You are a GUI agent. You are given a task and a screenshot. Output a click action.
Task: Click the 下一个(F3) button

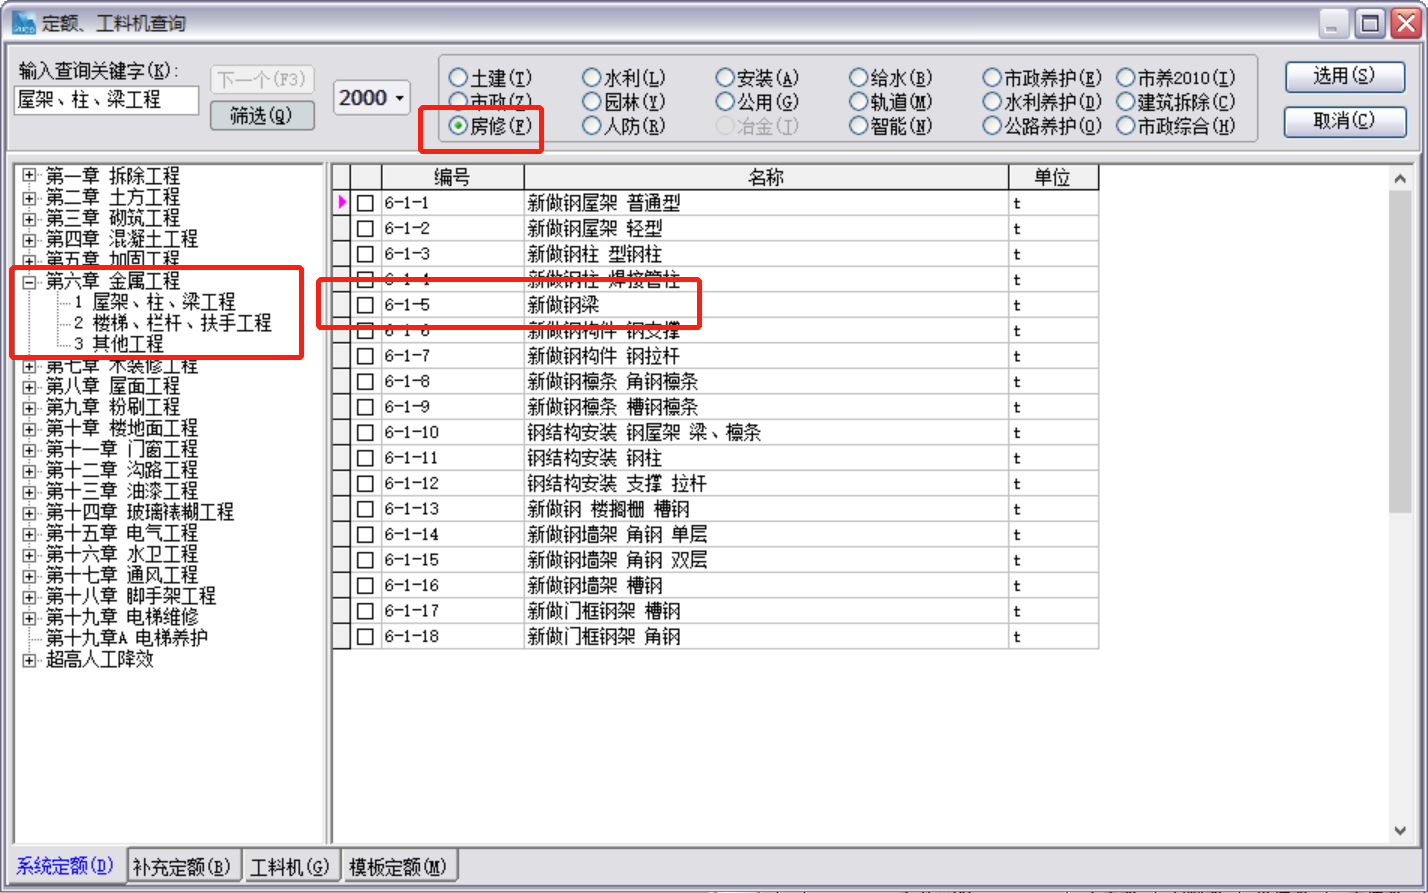coord(262,80)
